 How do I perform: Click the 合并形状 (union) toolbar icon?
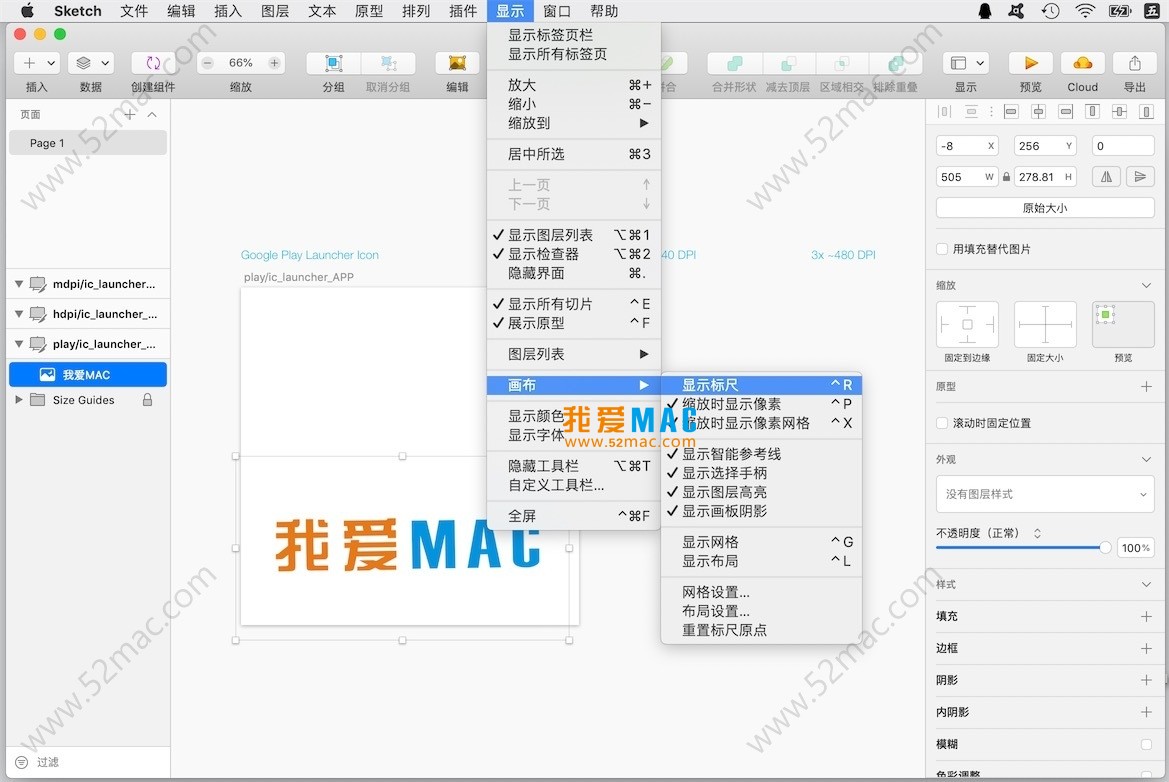[x=734, y=63]
